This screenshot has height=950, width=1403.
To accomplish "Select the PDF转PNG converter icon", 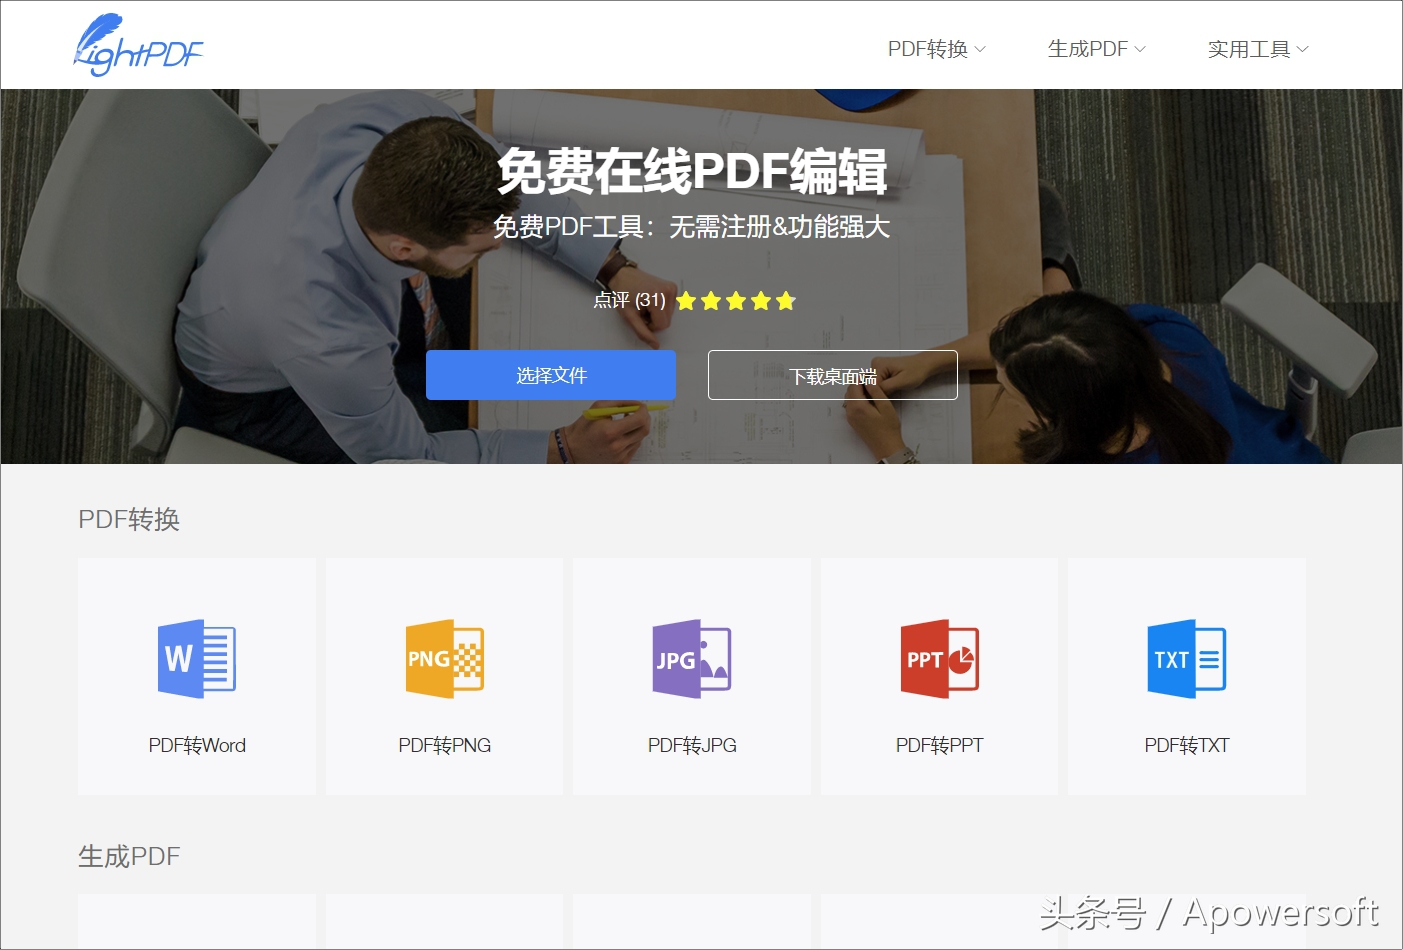I will [444, 660].
